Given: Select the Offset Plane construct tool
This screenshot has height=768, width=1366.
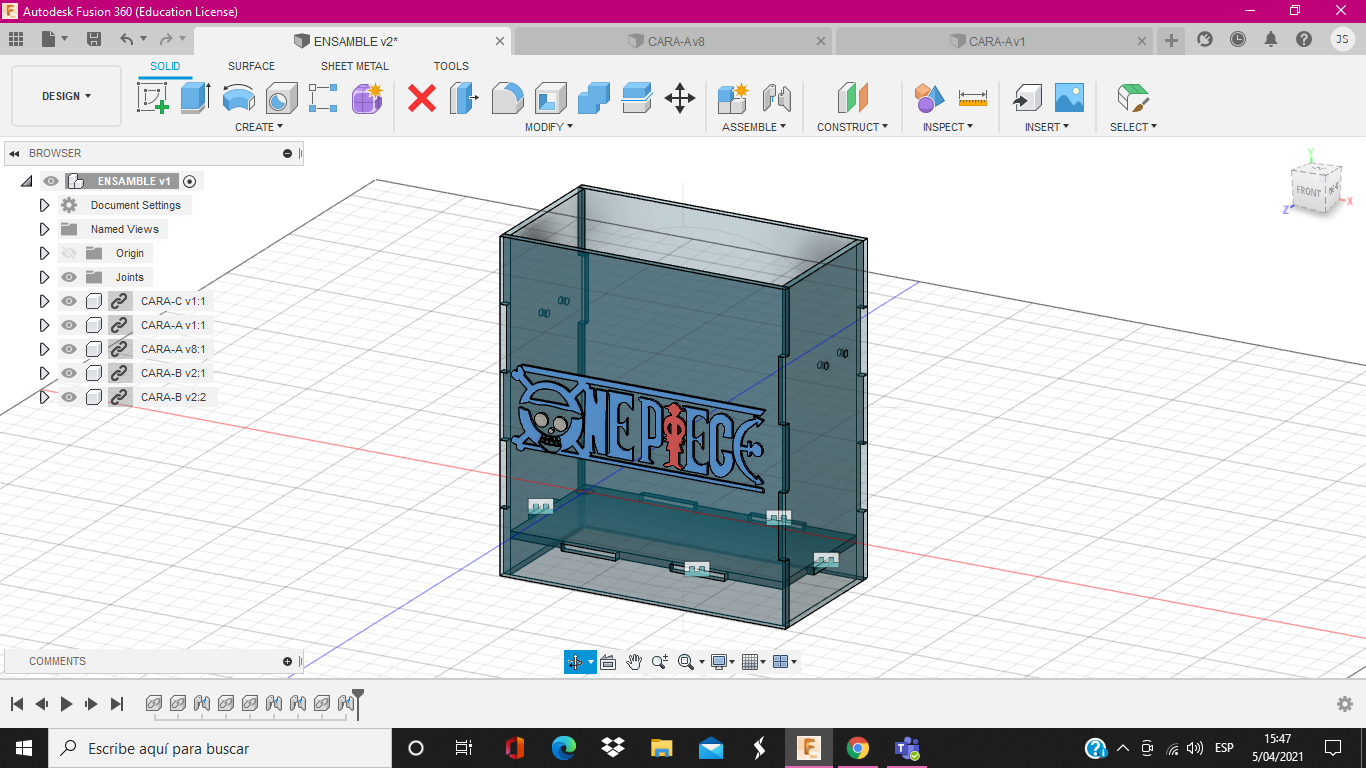Looking at the screenshot, I should tap(852, 98).
